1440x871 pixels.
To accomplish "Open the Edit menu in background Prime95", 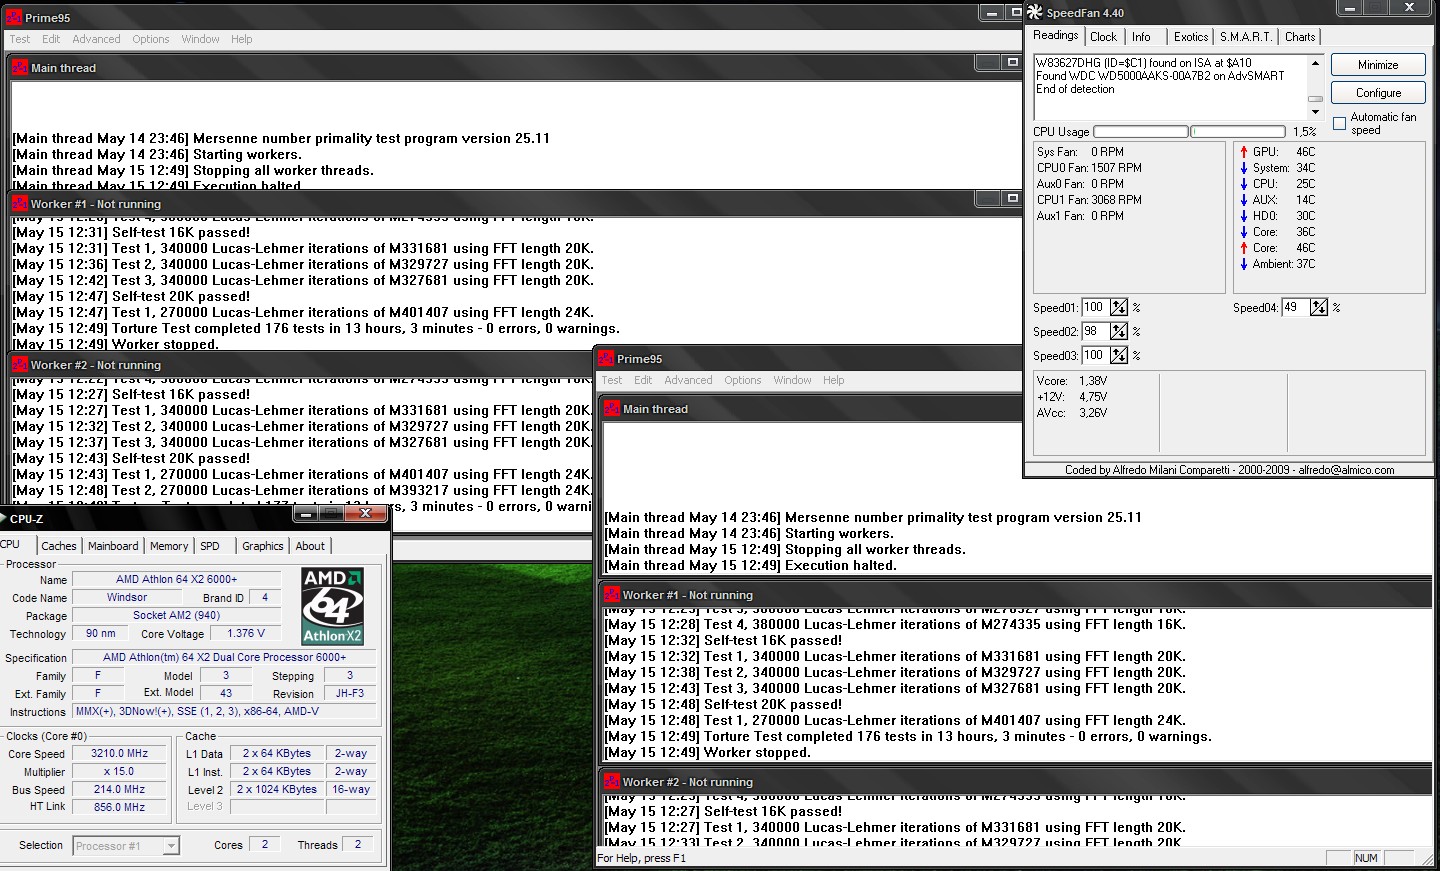I will (51, 39).
